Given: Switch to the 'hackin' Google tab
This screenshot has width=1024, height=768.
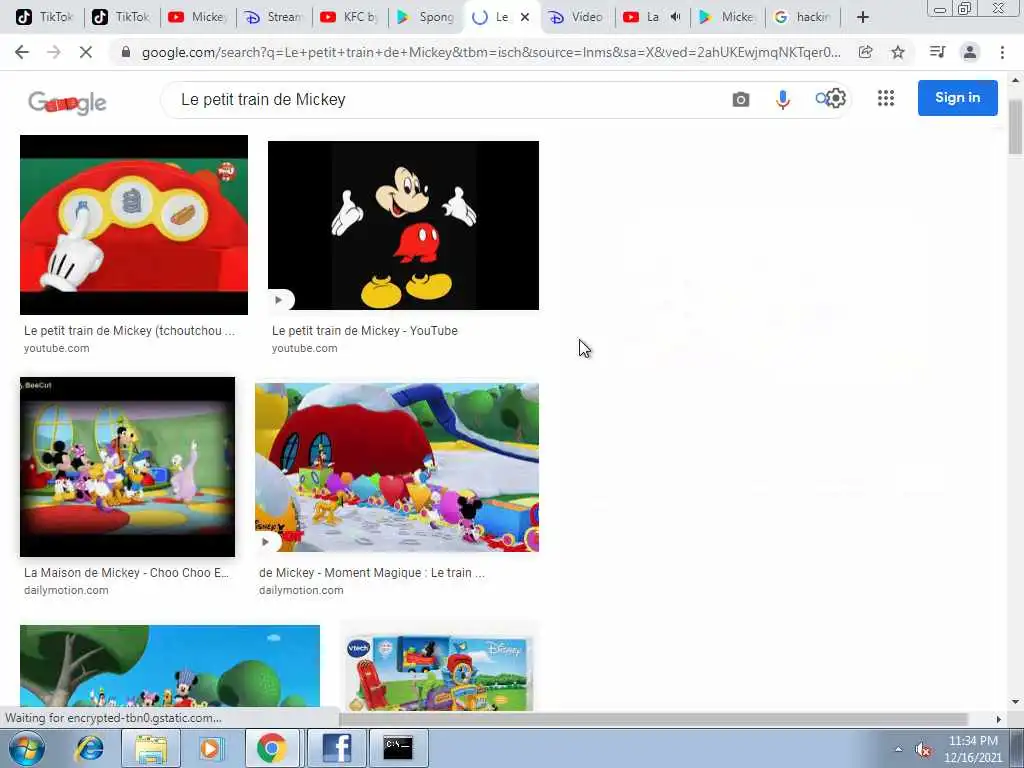Looking at the screenshot, I should (803, 17).
